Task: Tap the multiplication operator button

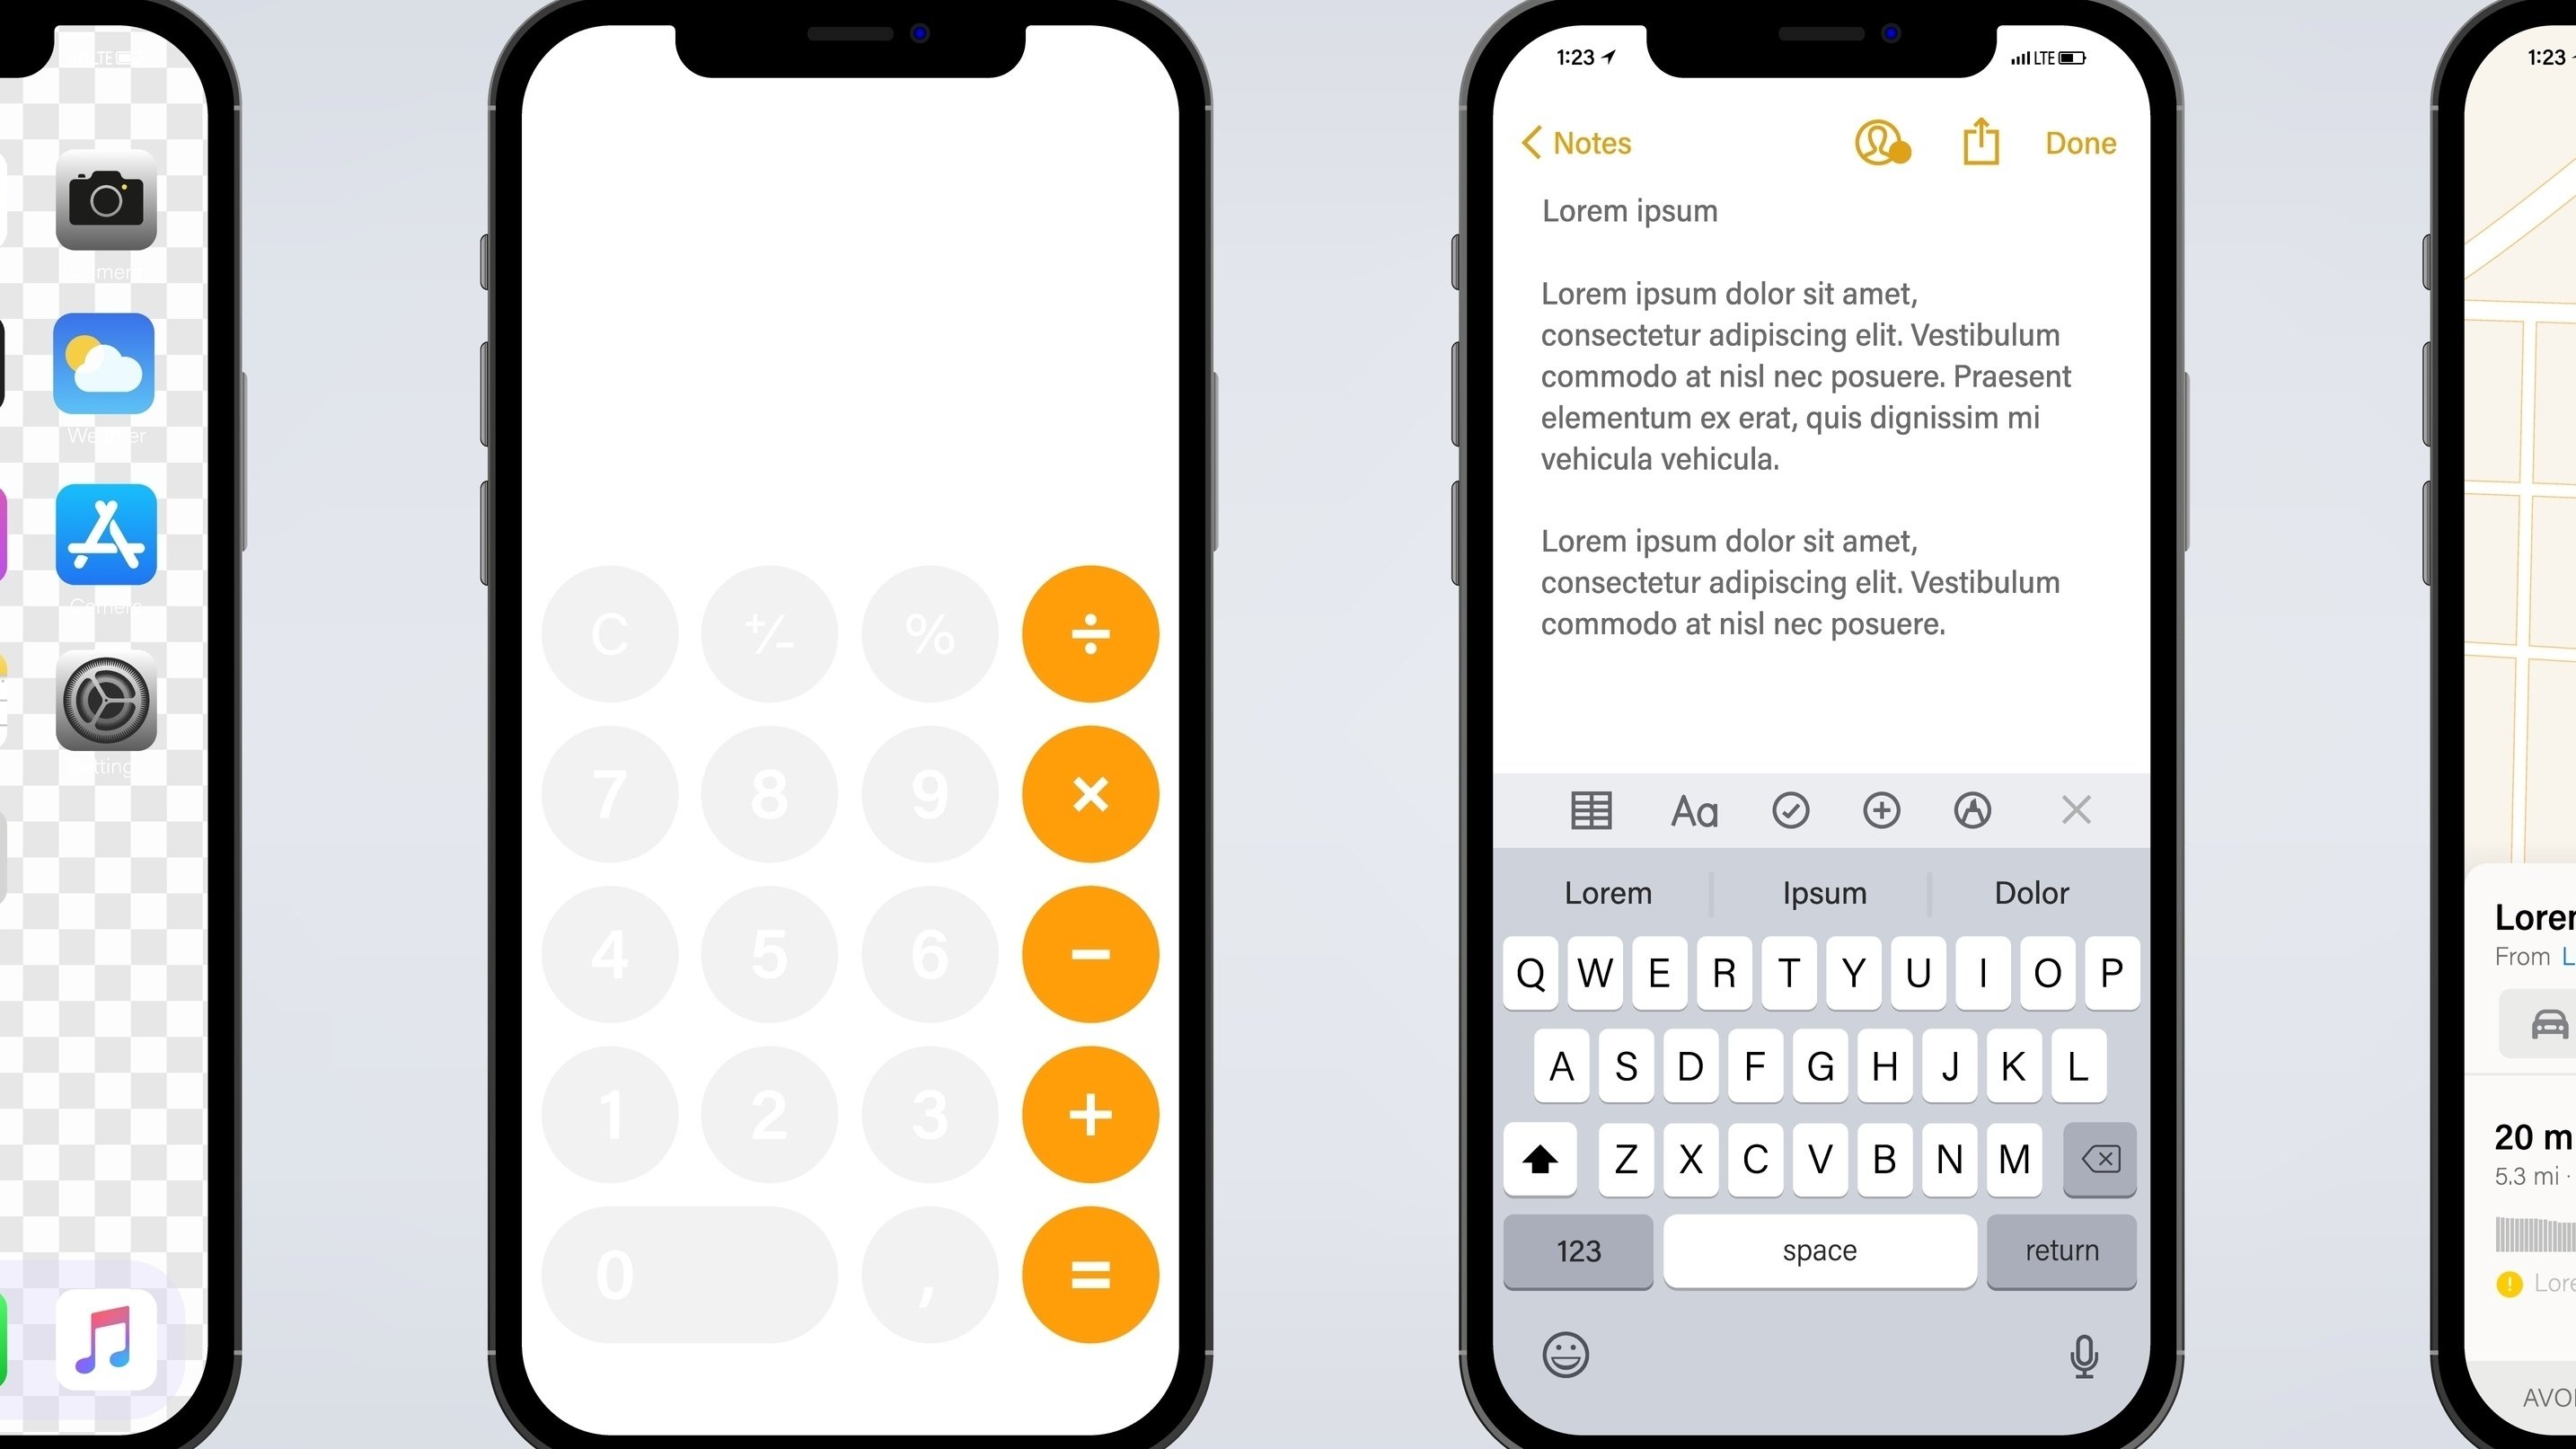Action: [x=1091, y=792]
